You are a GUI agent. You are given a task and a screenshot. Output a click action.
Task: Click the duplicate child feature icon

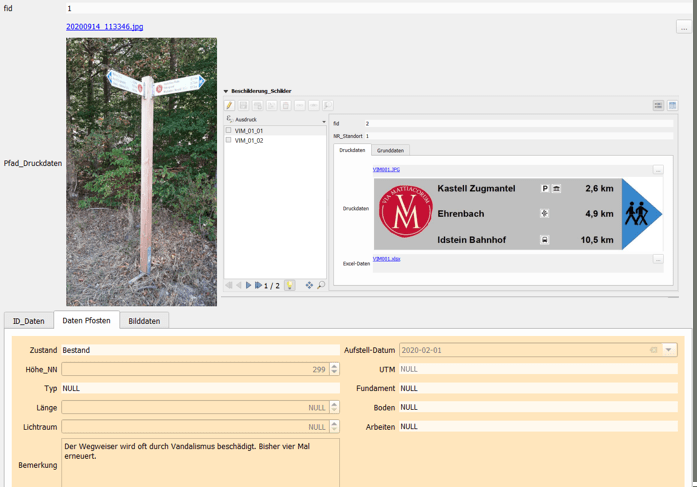[x=272, y=105]
